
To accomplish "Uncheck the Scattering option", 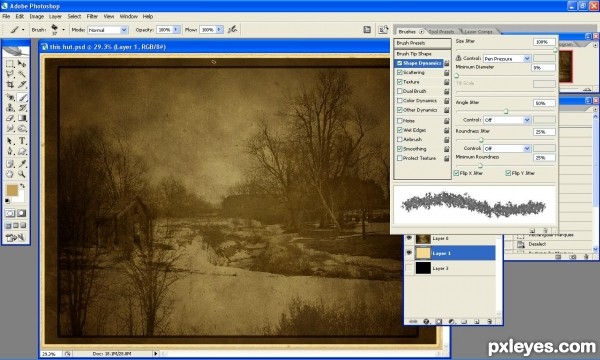I will pyautogui.click(x=399, y=72).
